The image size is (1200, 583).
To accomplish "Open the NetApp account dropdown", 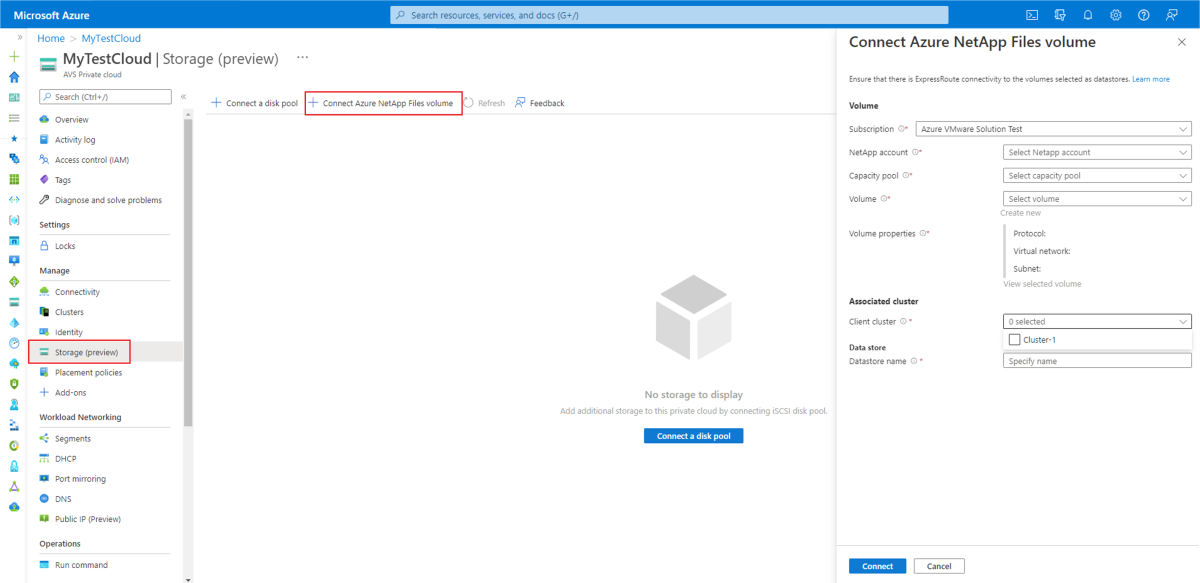I will (x=1097, y=152).
